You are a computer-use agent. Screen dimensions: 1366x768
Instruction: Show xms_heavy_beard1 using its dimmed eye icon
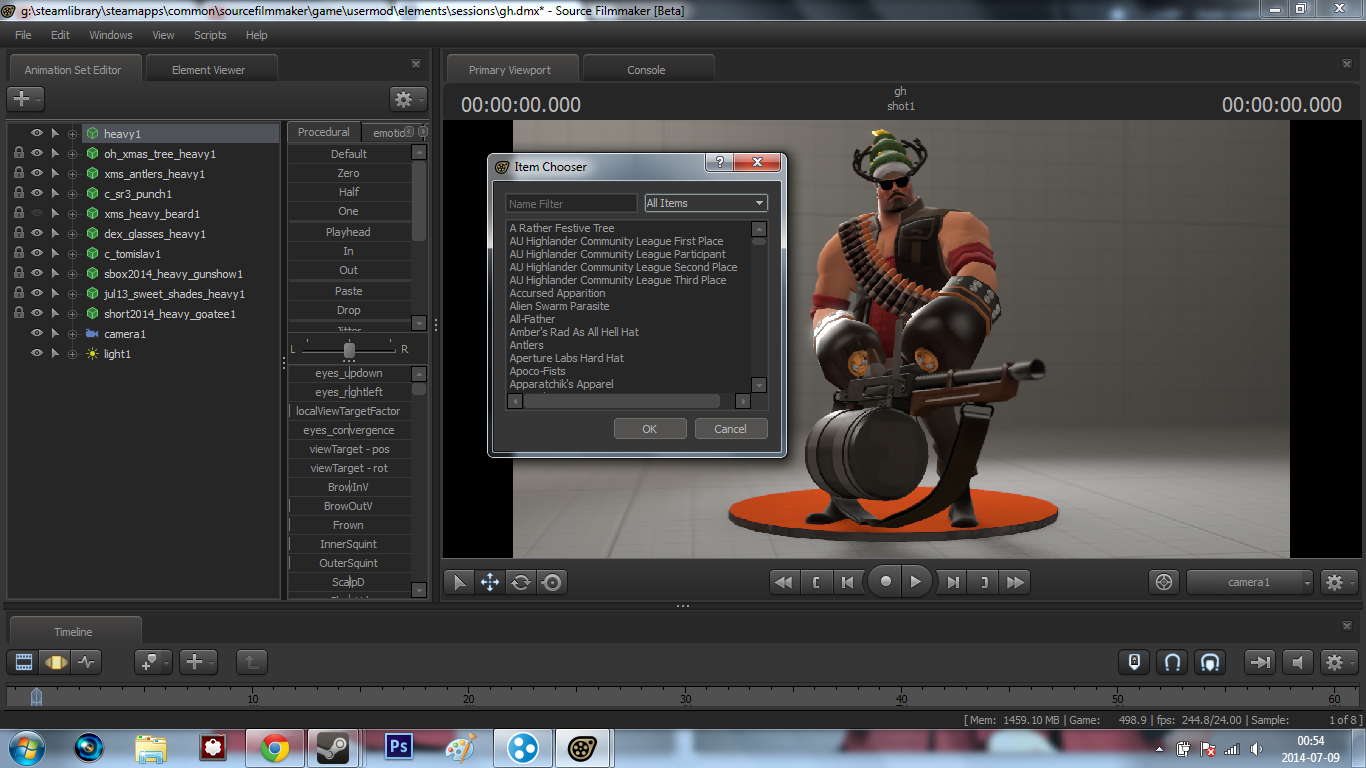point(37,214)
